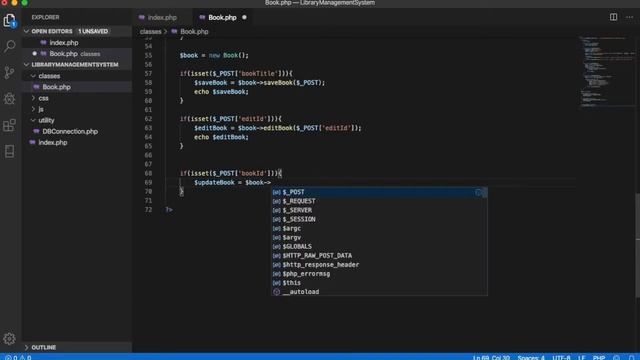This screenshot has height=360, width=640.
Task: Click line number 62 in gutter
Action: click(x=148, y=119)
